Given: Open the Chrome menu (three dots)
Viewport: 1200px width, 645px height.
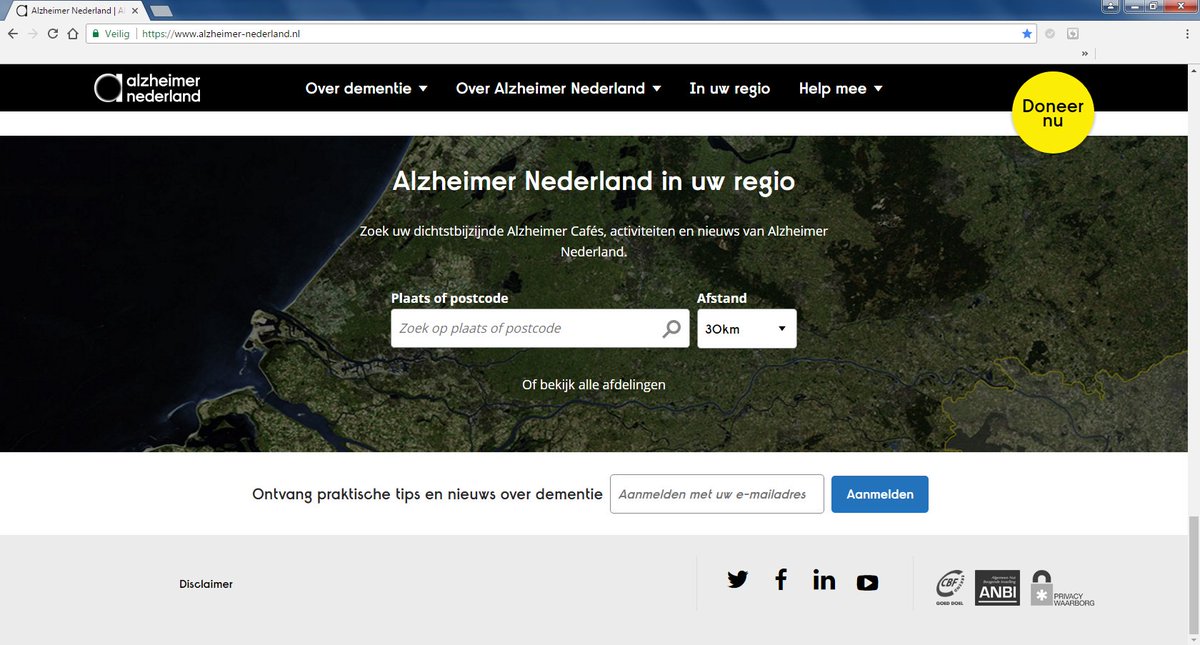Looking at the screenshot, I should [1186, 33].
